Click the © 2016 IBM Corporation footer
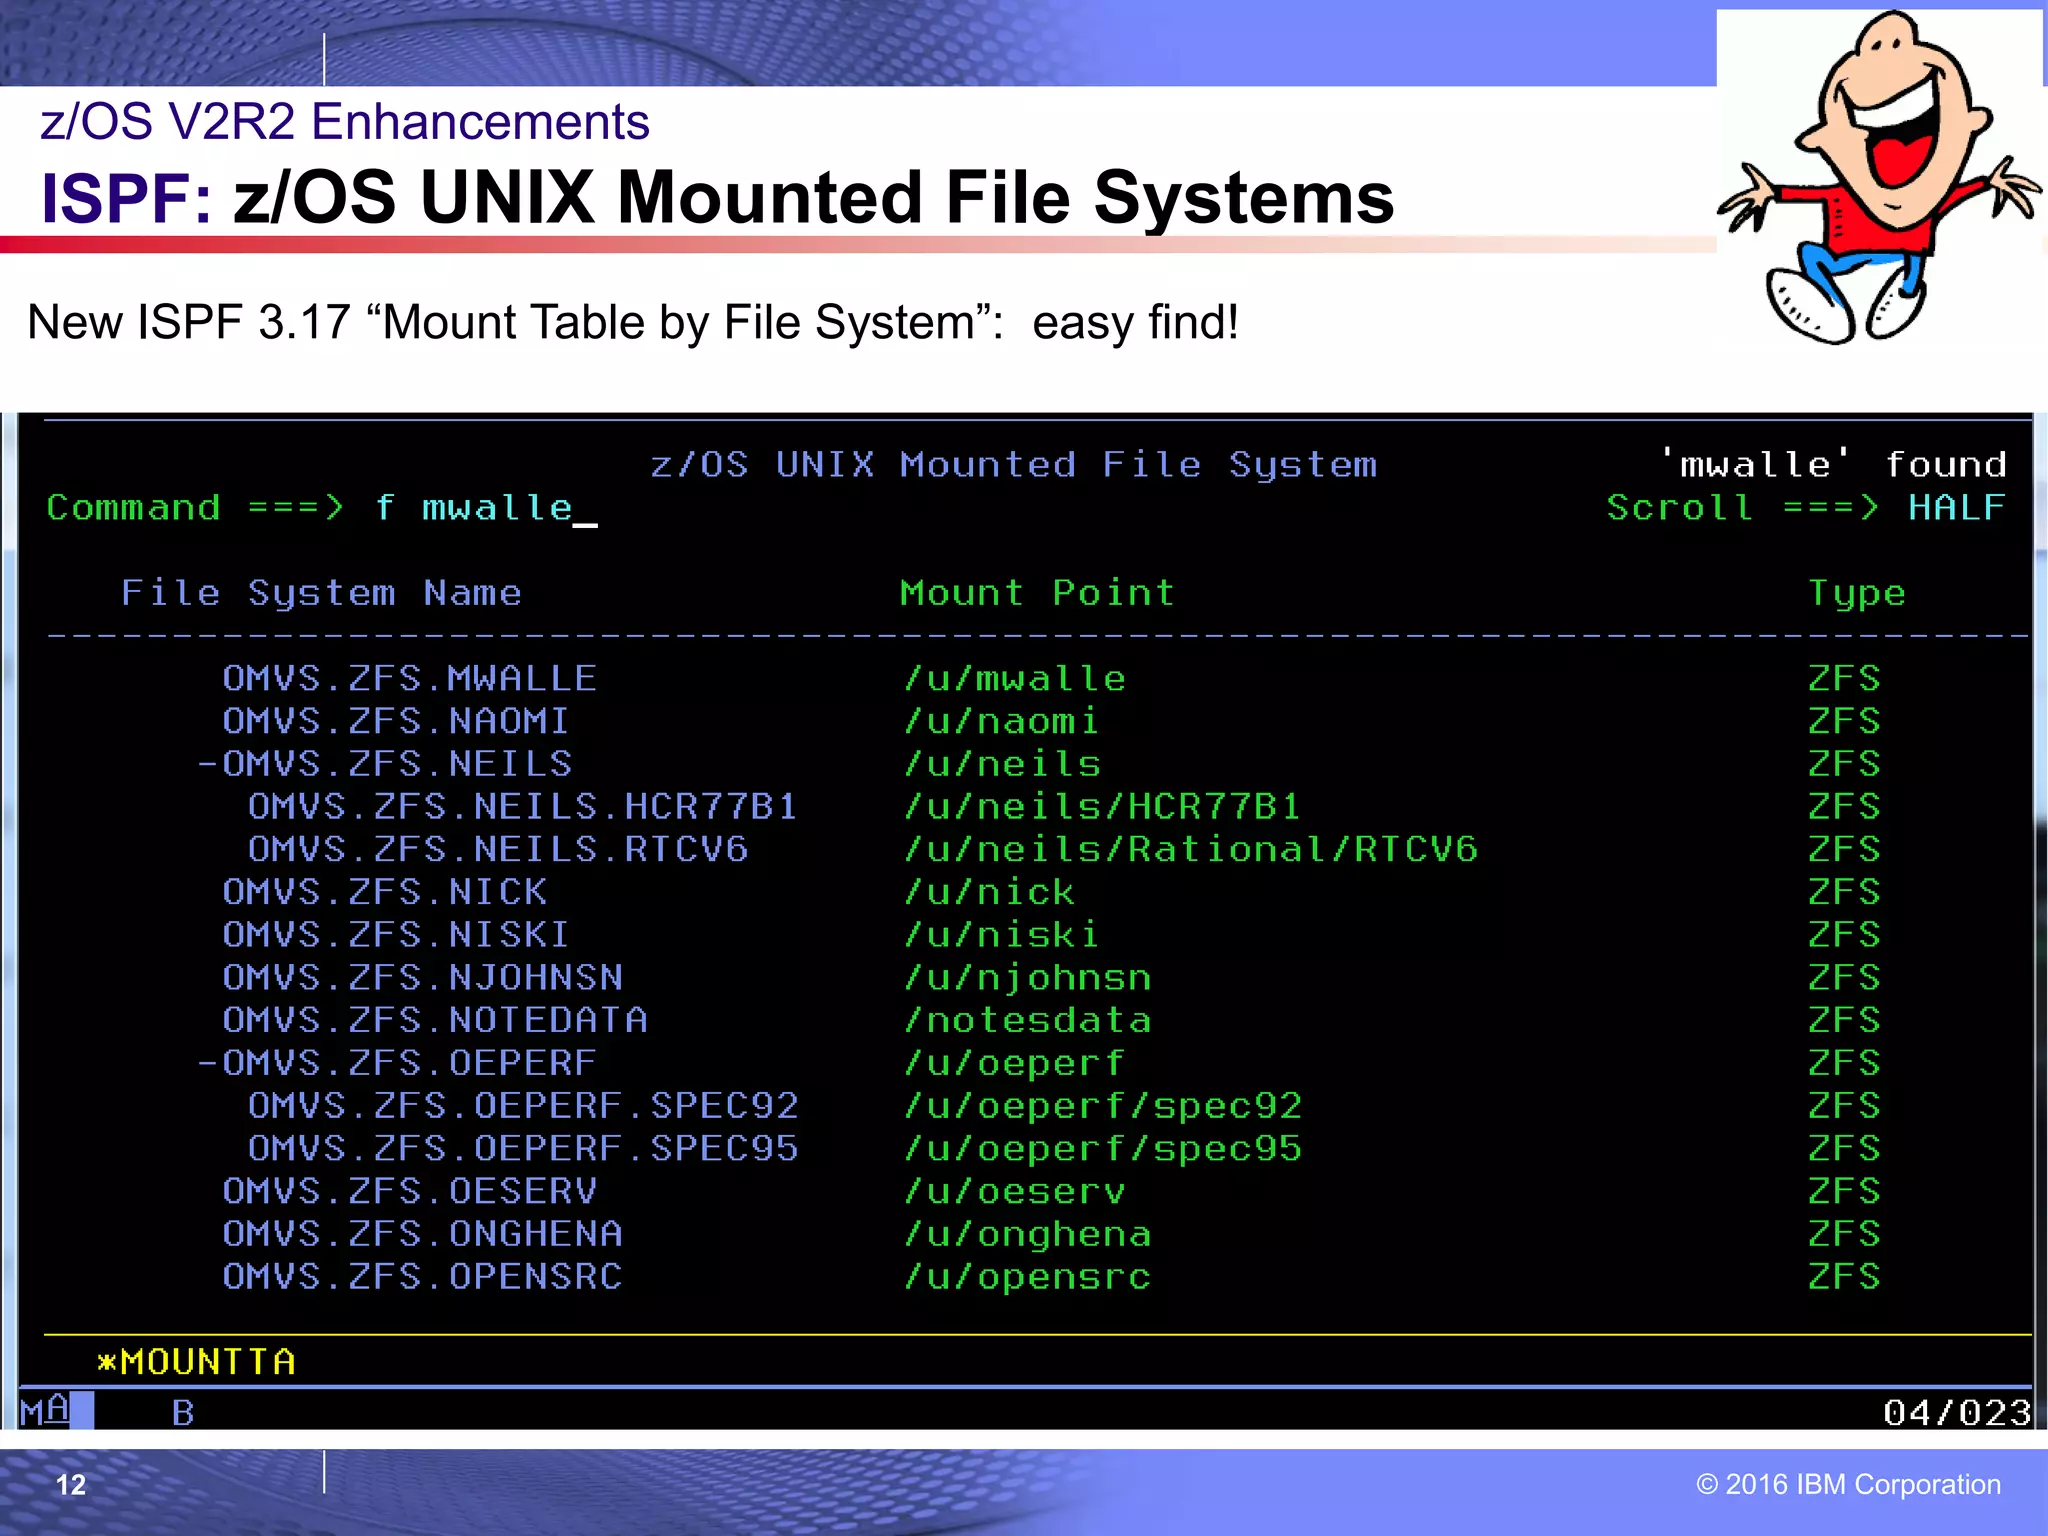The width and height of the screenshot is (2048, 1536). [x=1848, y=1484]
